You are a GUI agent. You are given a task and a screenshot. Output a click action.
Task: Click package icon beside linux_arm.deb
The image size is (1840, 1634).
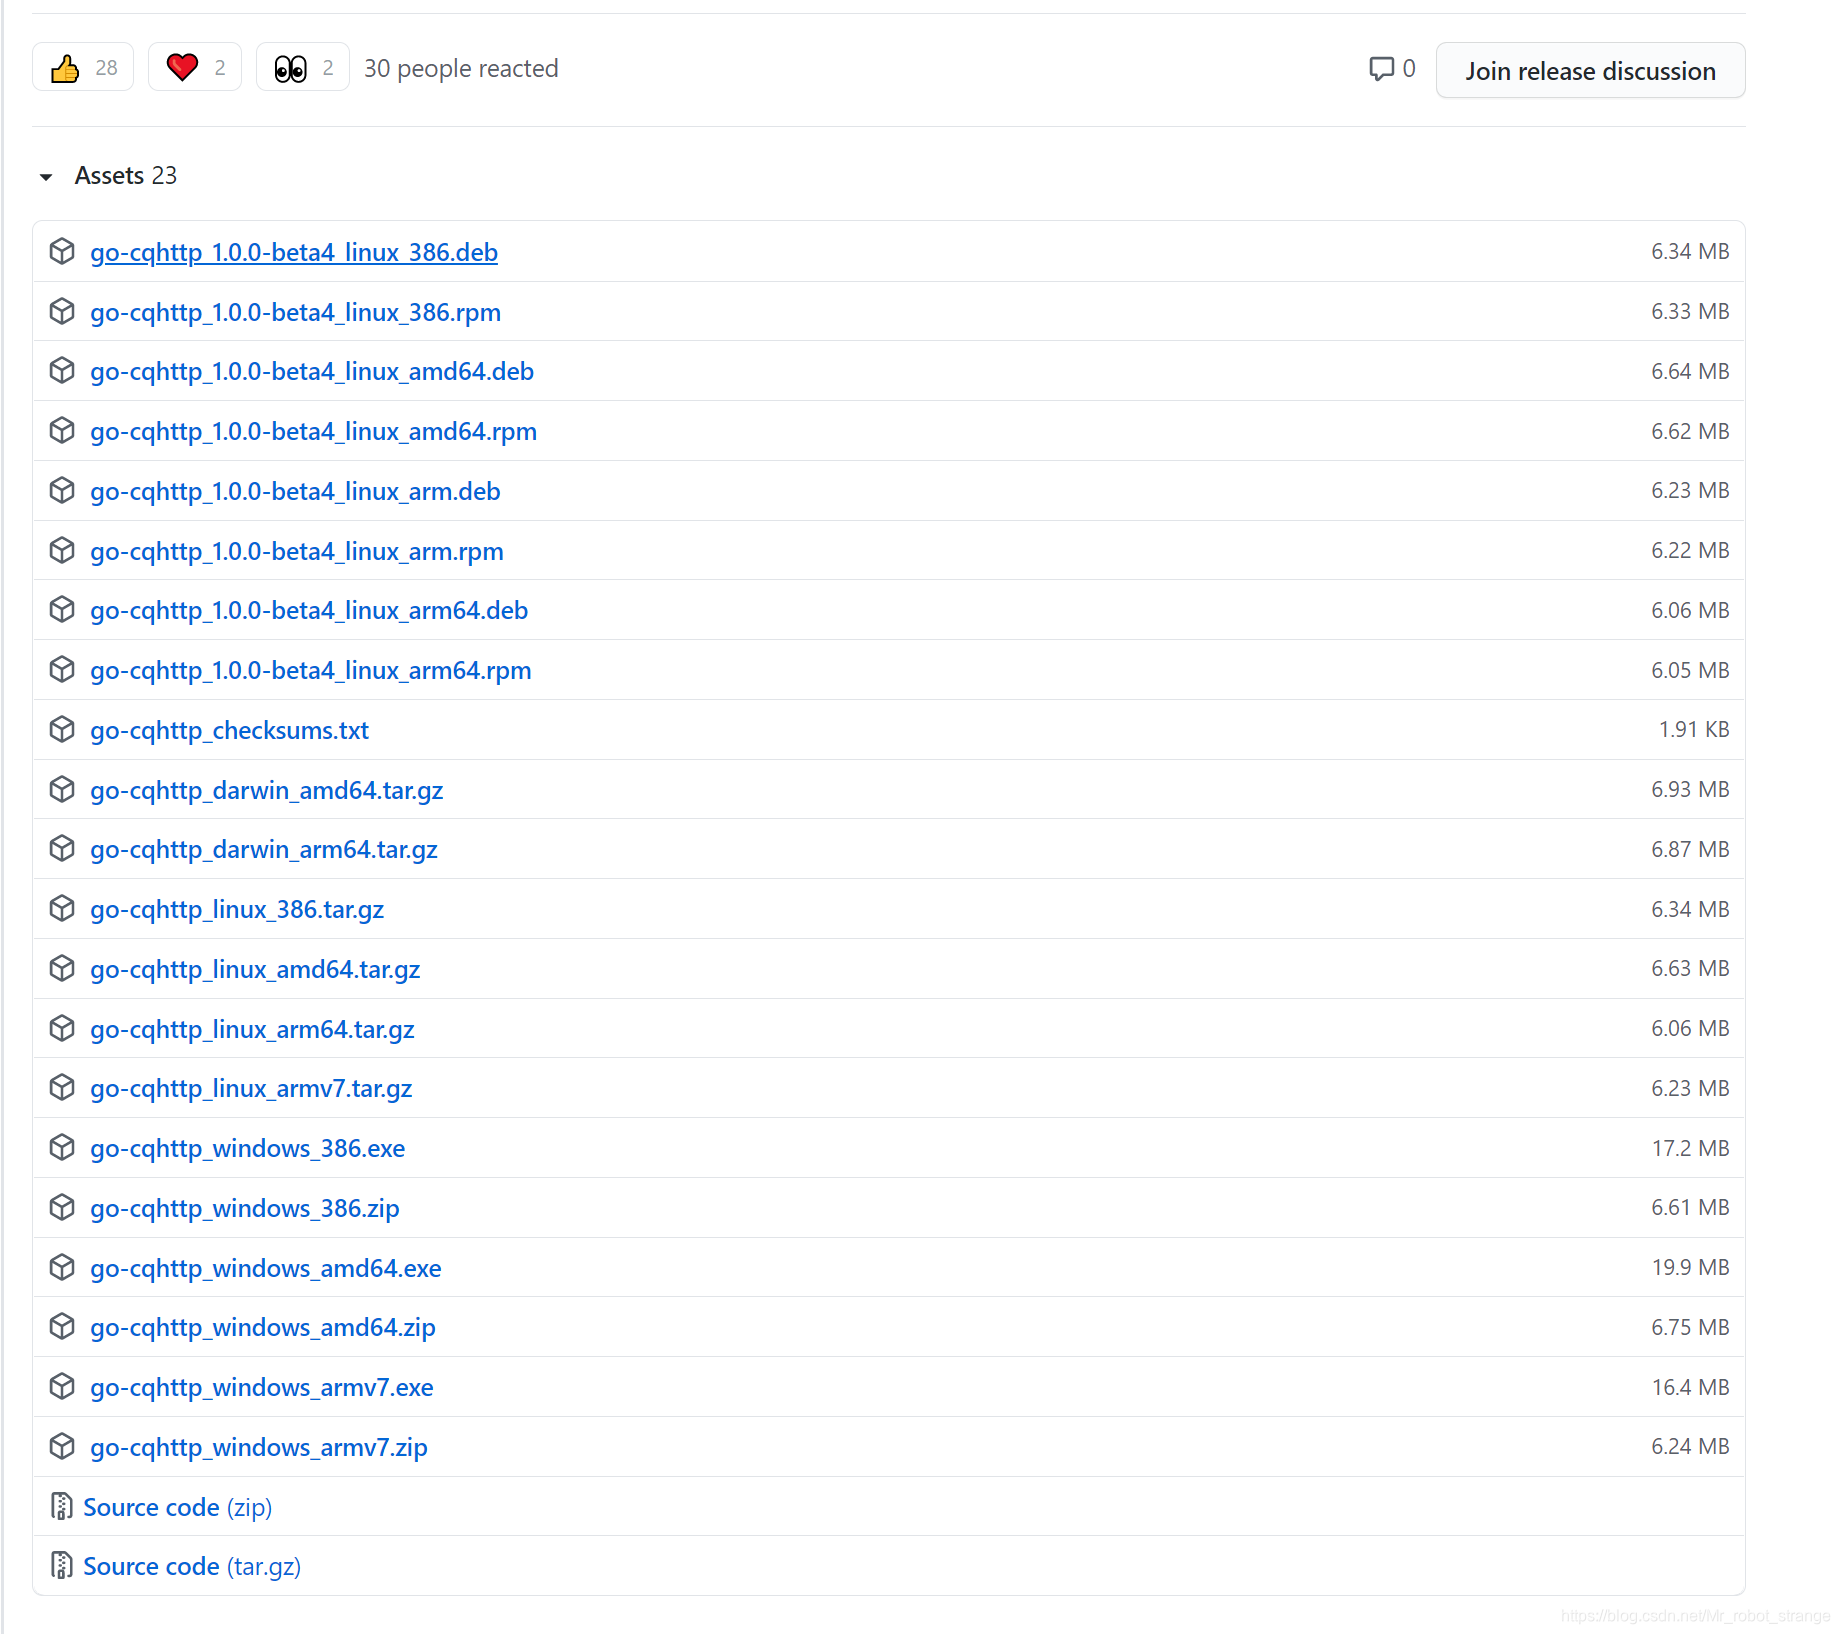click(62, 490)
